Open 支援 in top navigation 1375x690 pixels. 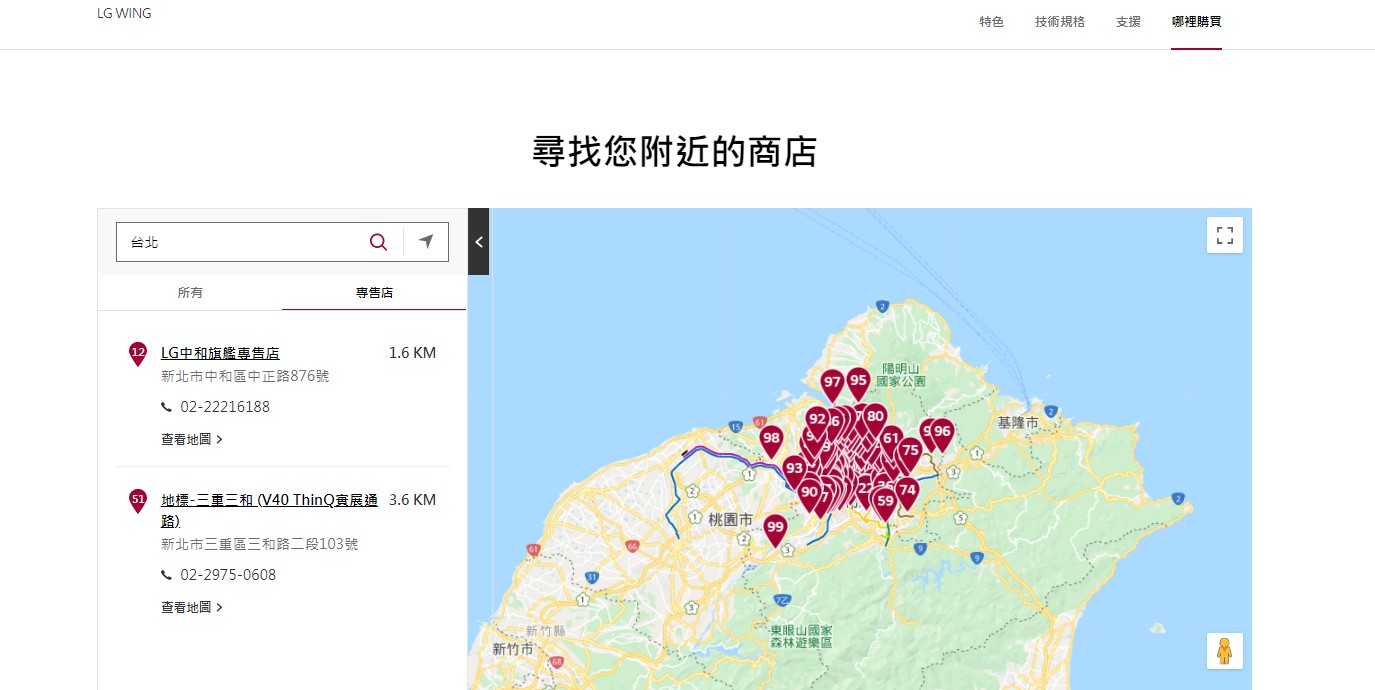coord(1128,22)
